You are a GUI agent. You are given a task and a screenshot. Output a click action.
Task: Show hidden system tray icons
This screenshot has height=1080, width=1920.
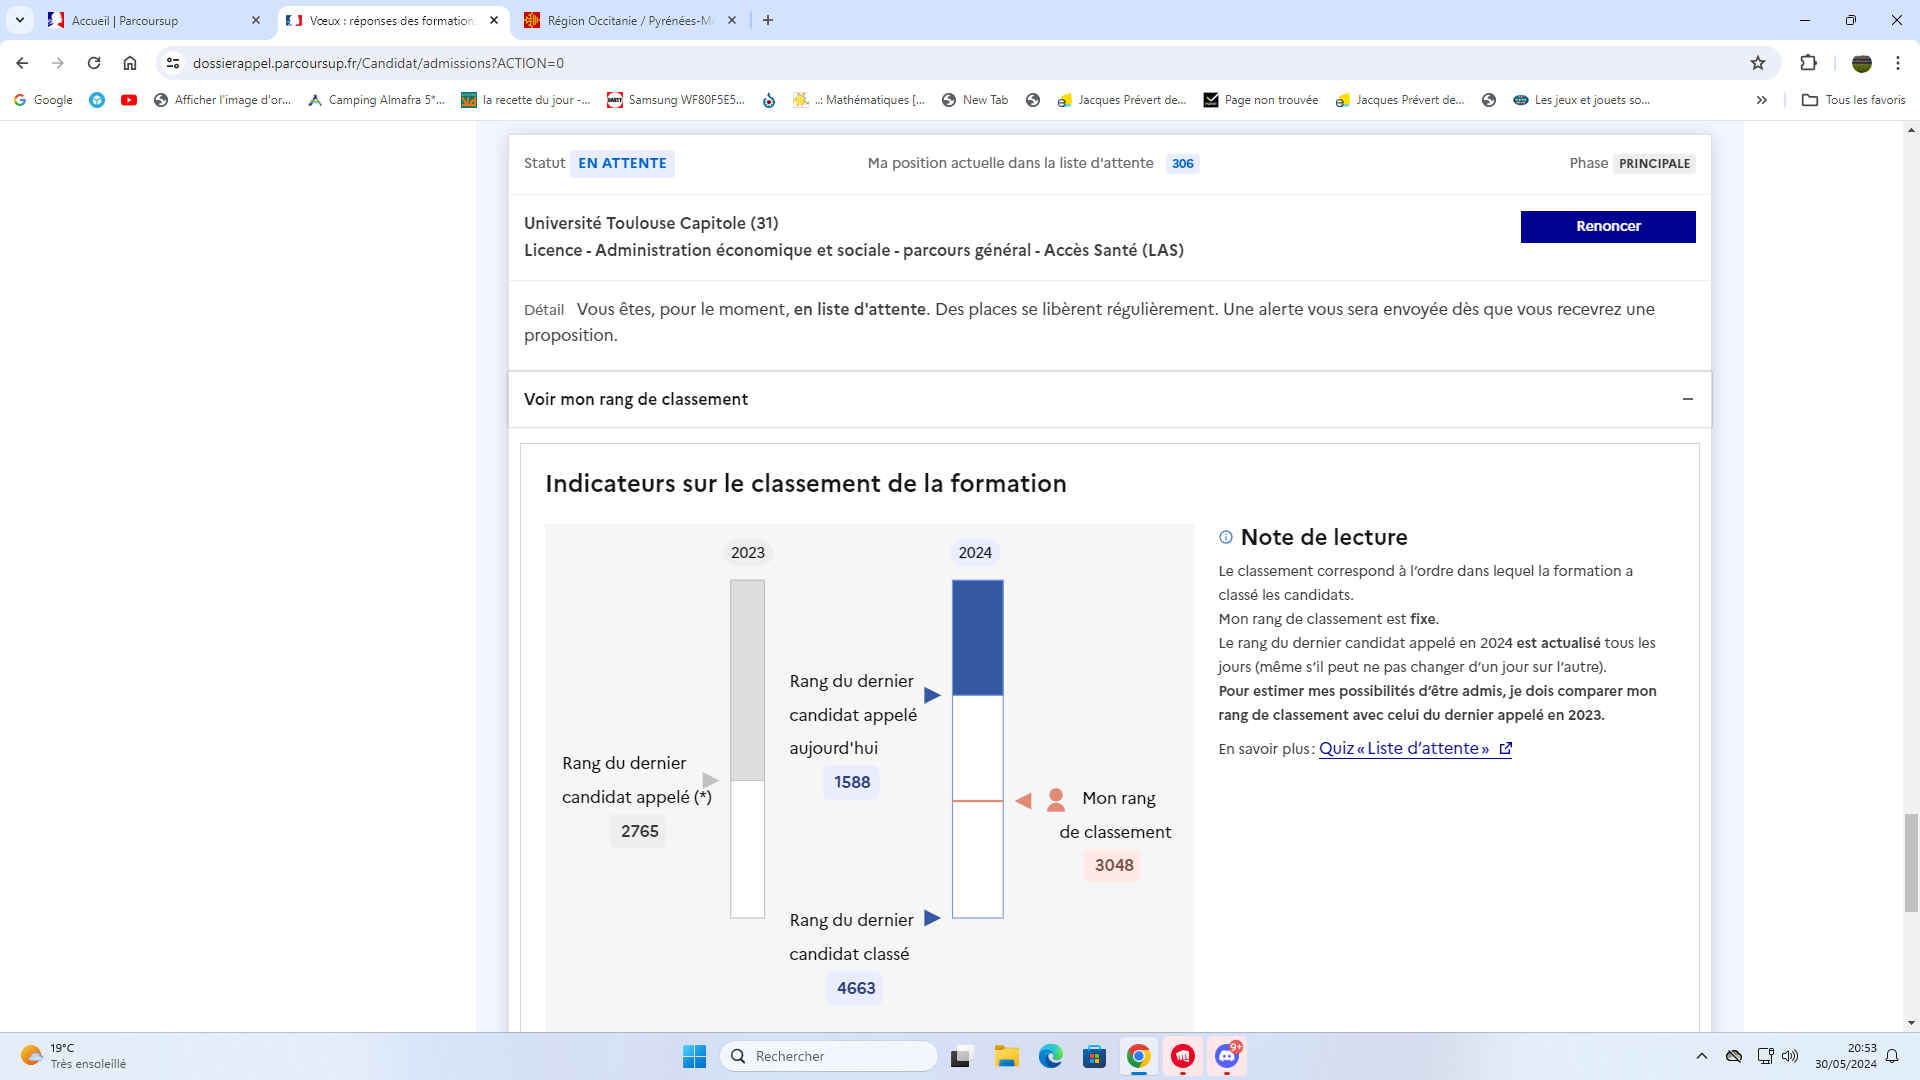[1702, 1056]
